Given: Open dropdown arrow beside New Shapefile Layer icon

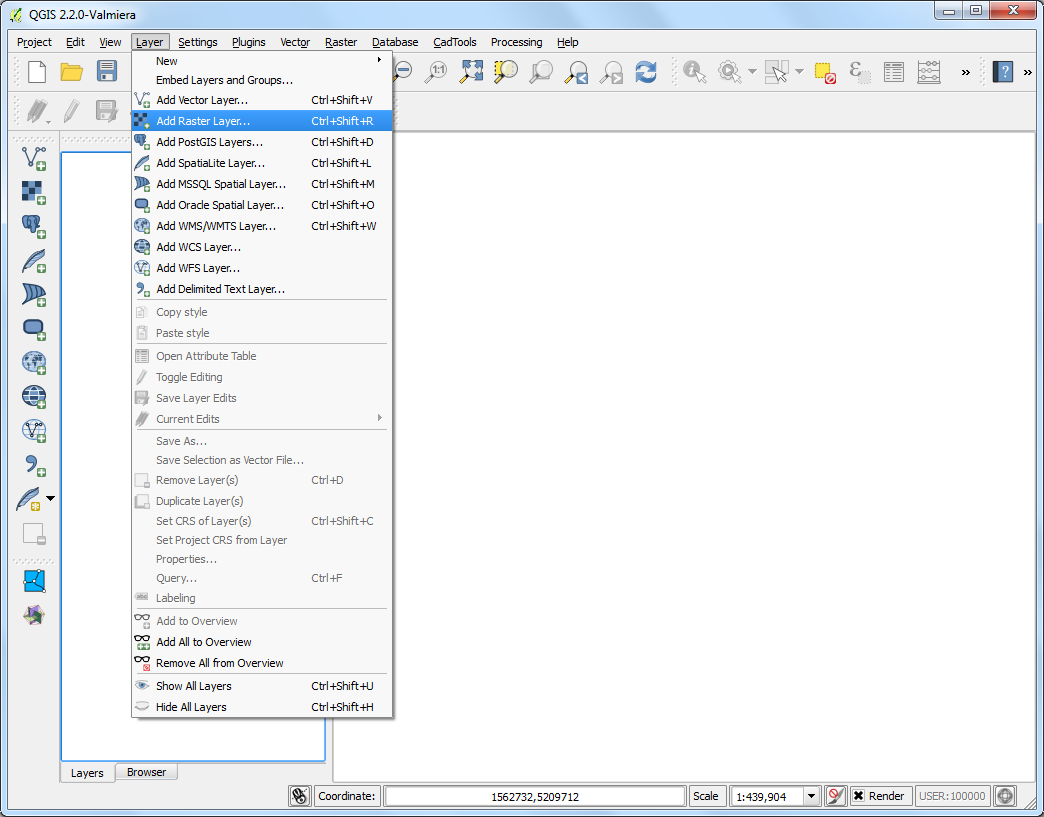Looking at the screenshot, I should (x=51, y=498).
